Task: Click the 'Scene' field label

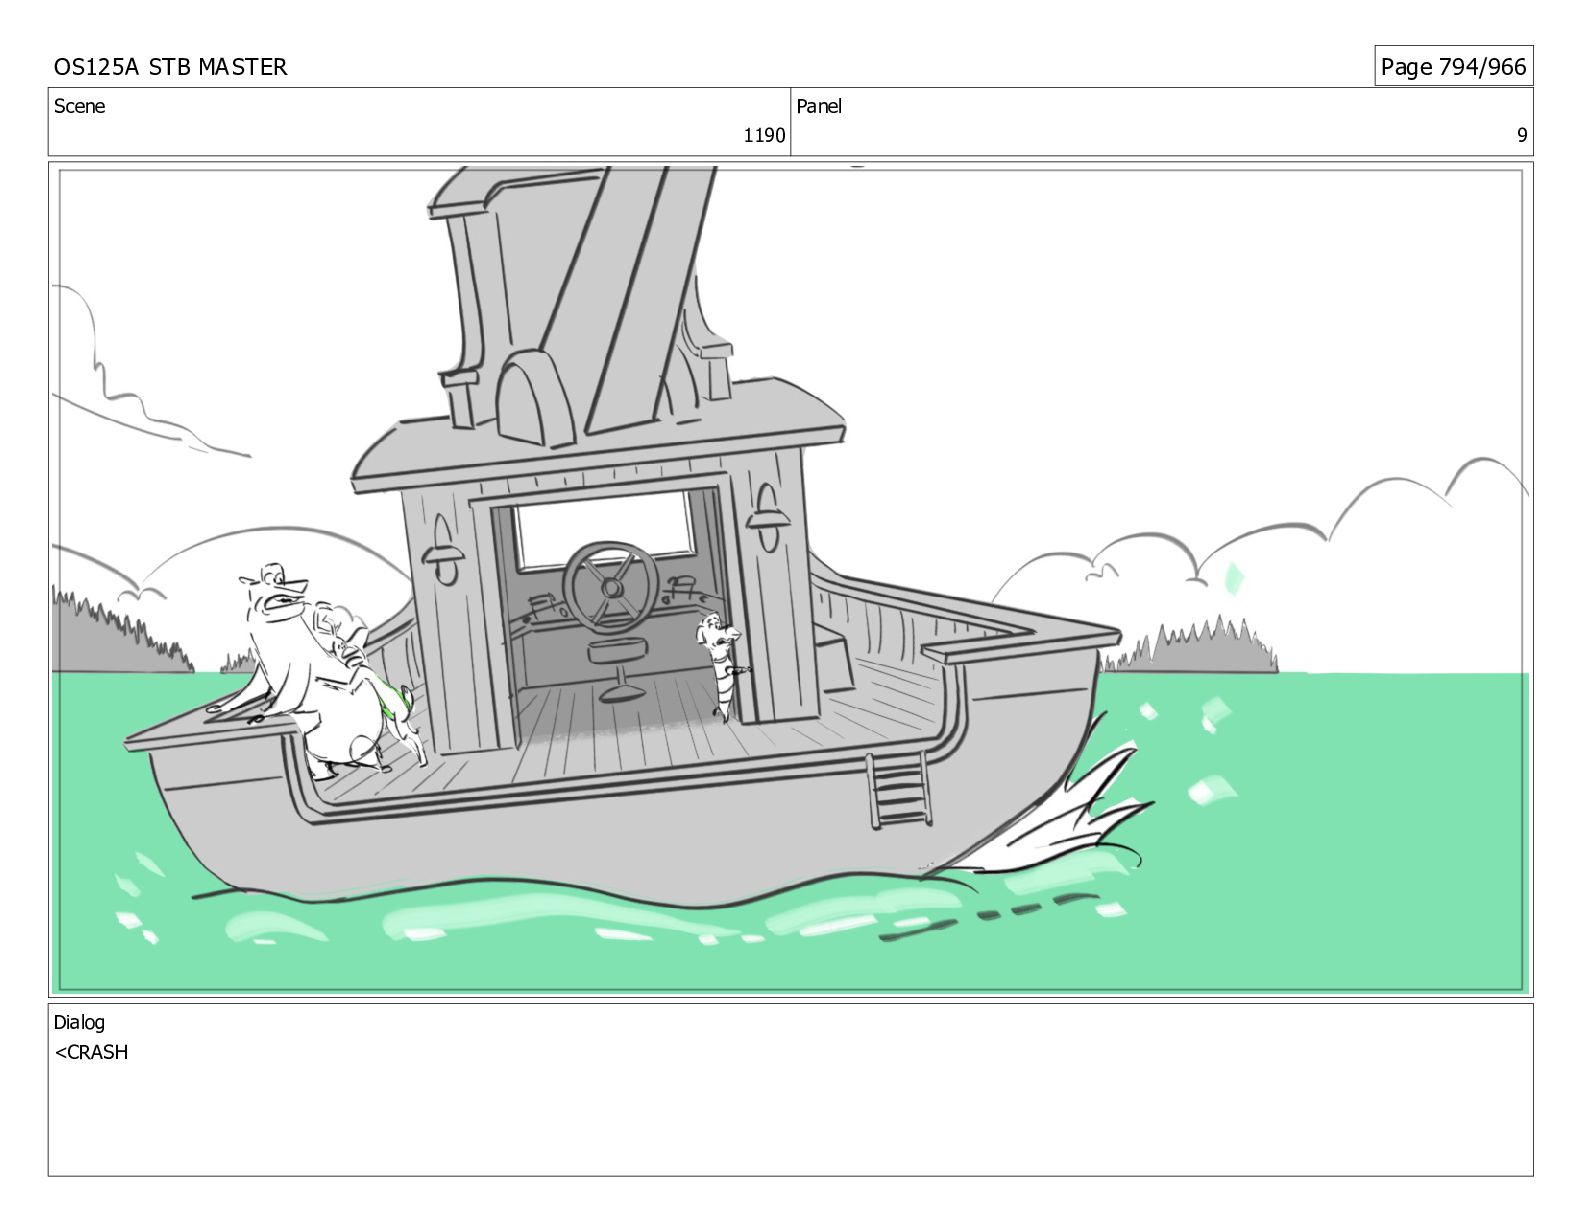Action: click(x=79, y=106)
